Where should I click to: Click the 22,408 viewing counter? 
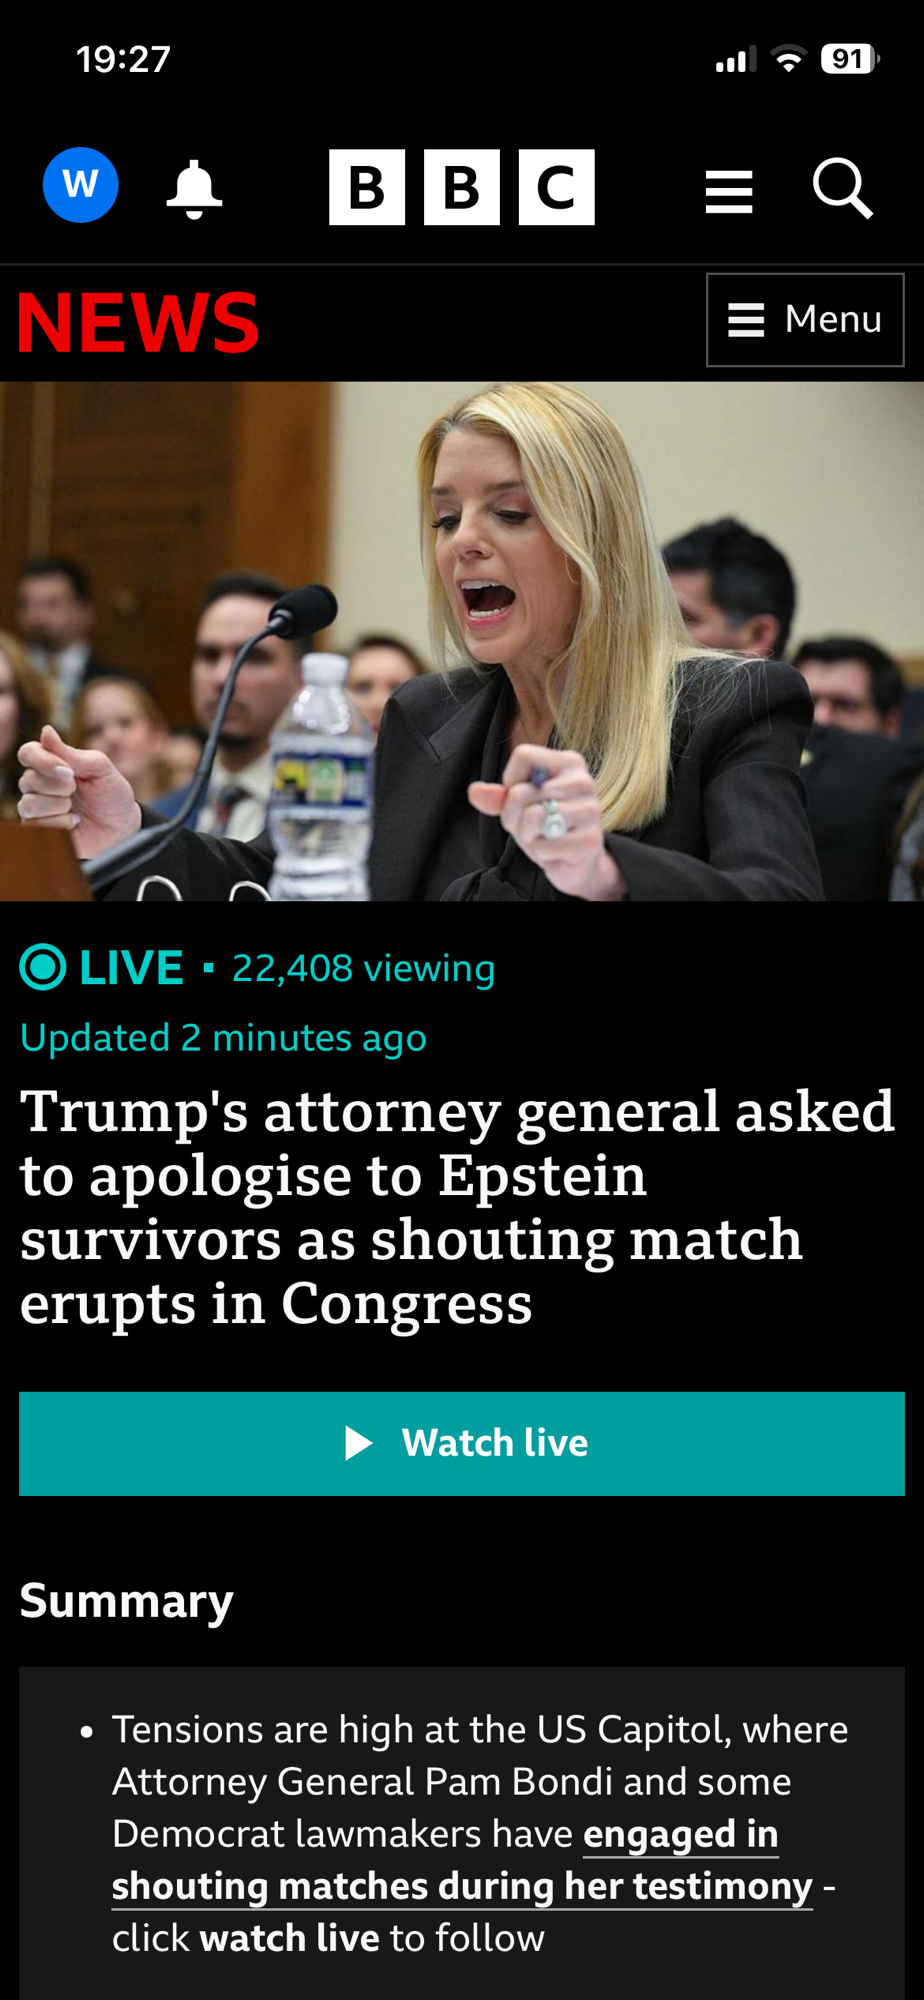click(364, 968)
